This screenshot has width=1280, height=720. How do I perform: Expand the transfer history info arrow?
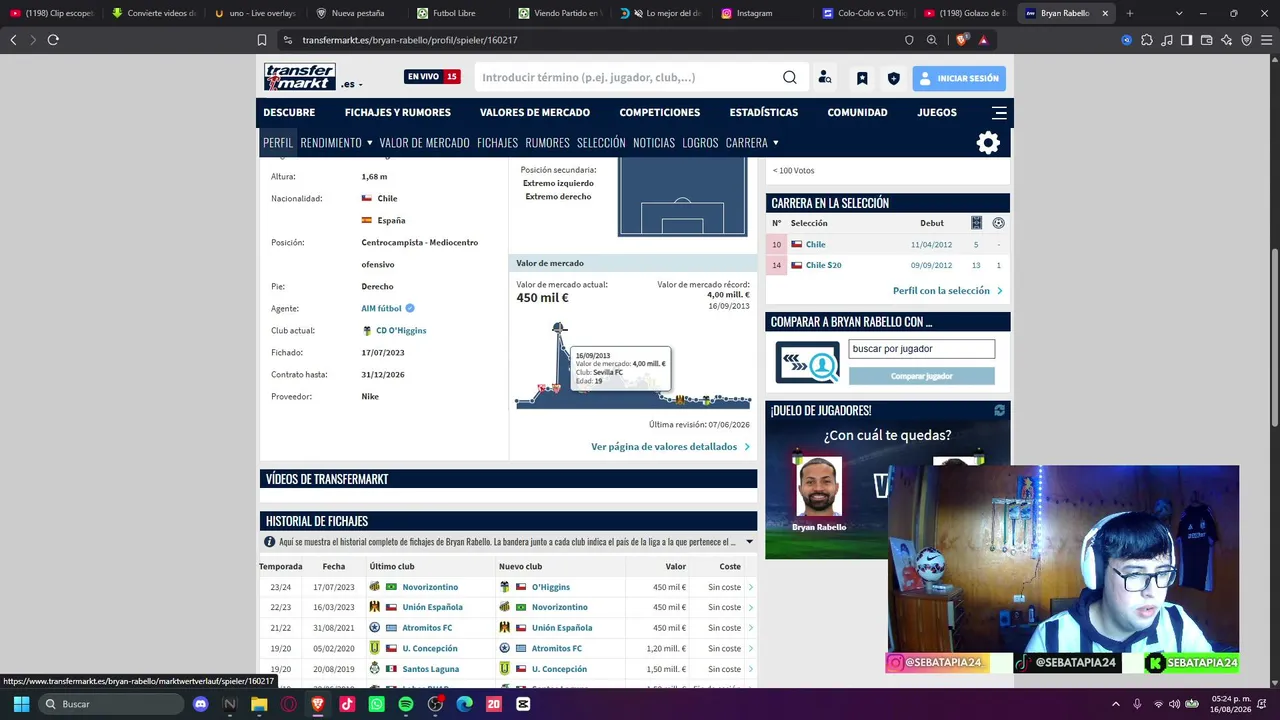coord(749,542)
